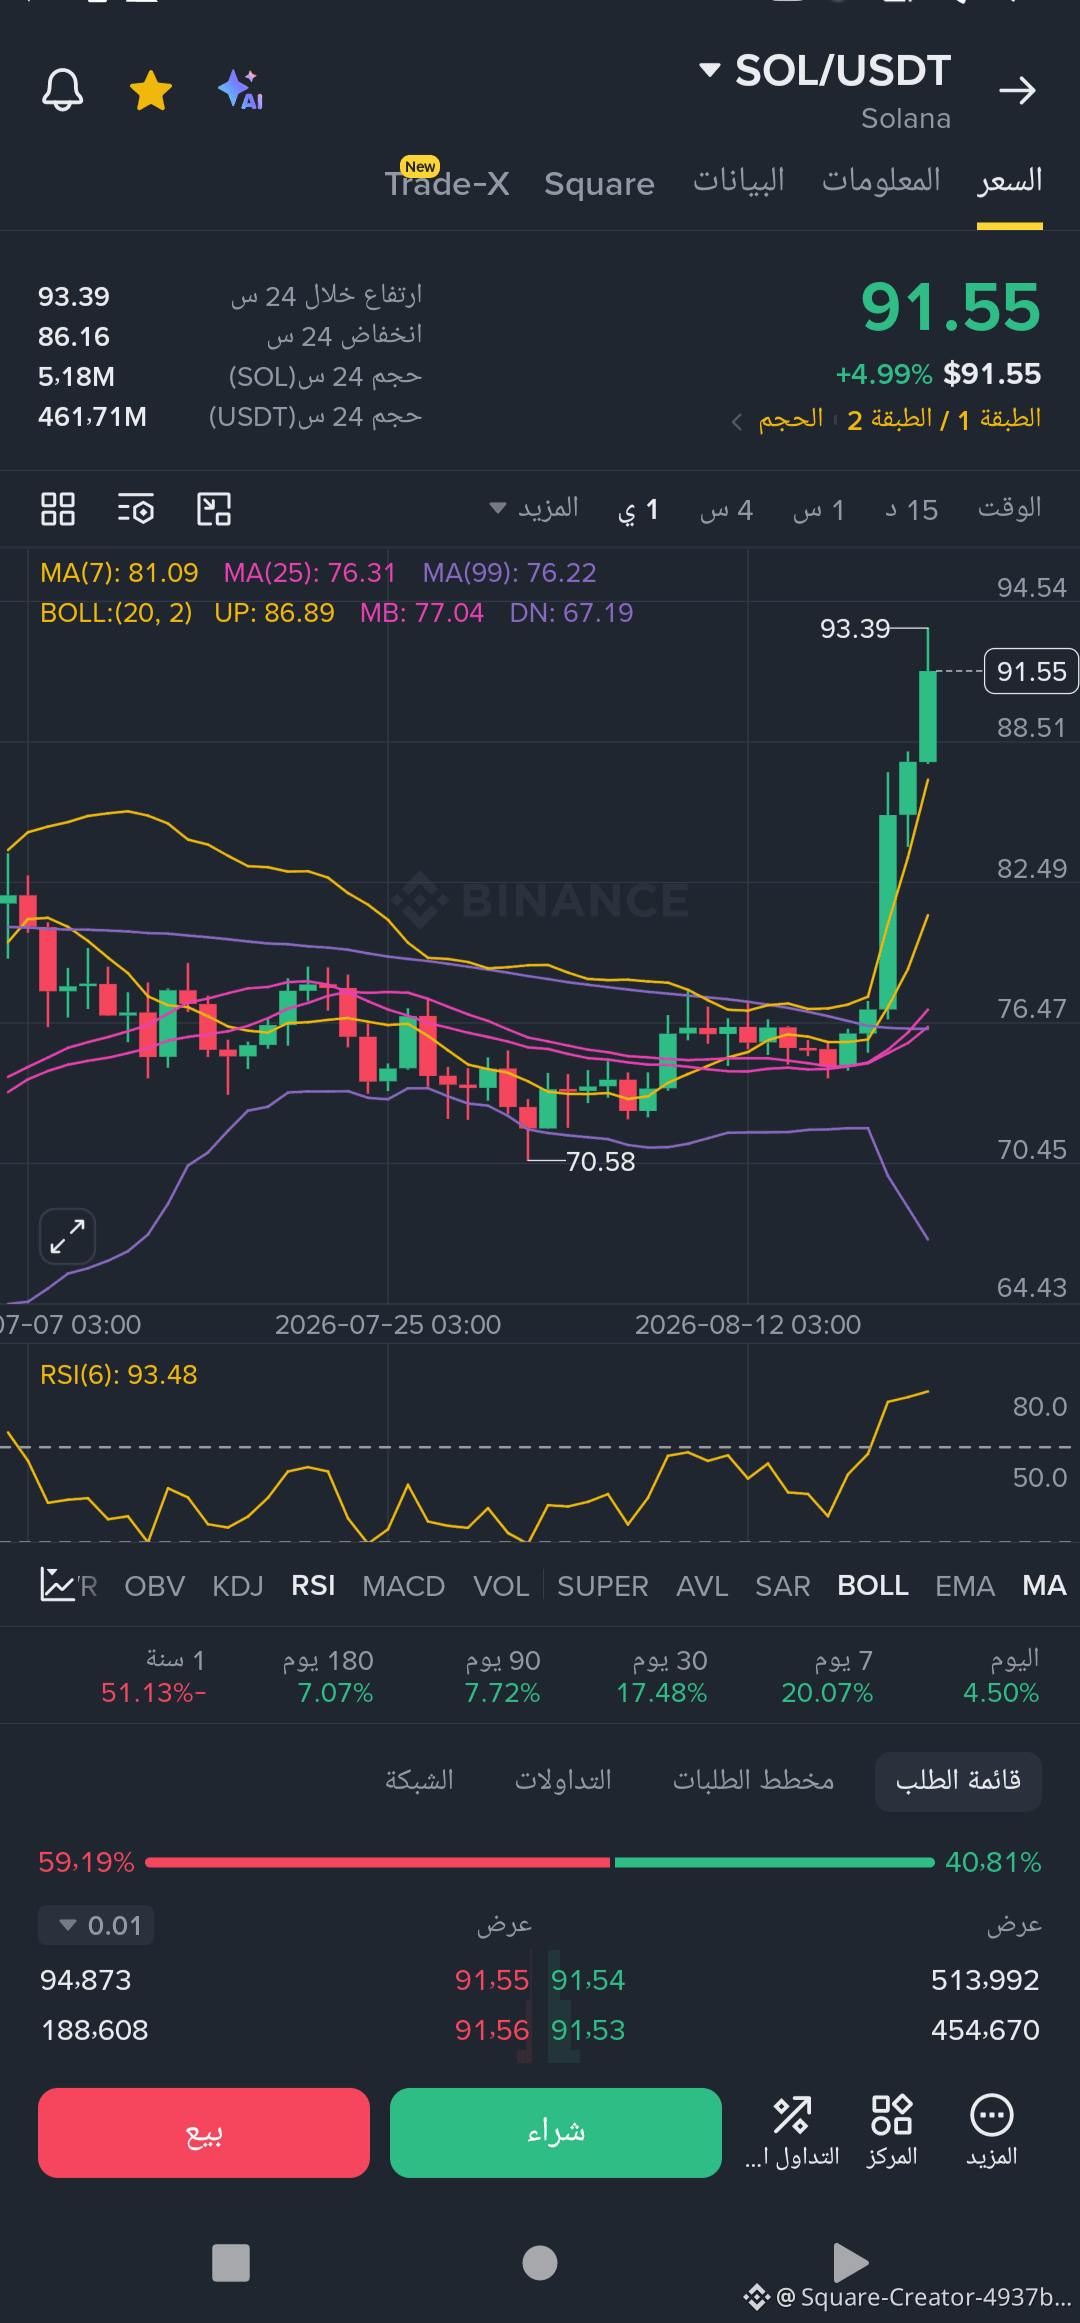Tap the right arrow next to SOL/USDT
This screenshot has width=1080, height=2323.
(x=1017, y=90)
